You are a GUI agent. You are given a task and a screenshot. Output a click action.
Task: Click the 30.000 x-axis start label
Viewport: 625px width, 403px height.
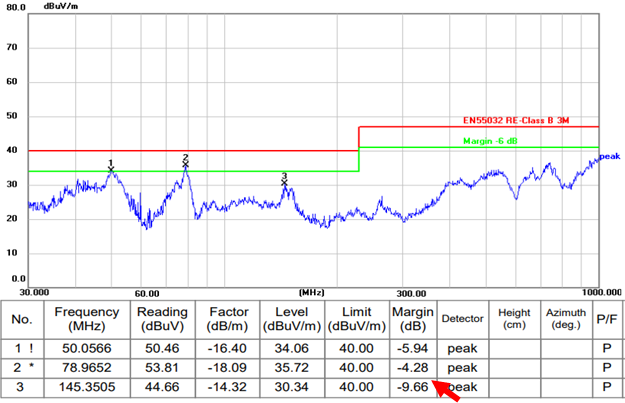(x=34, y=293)
